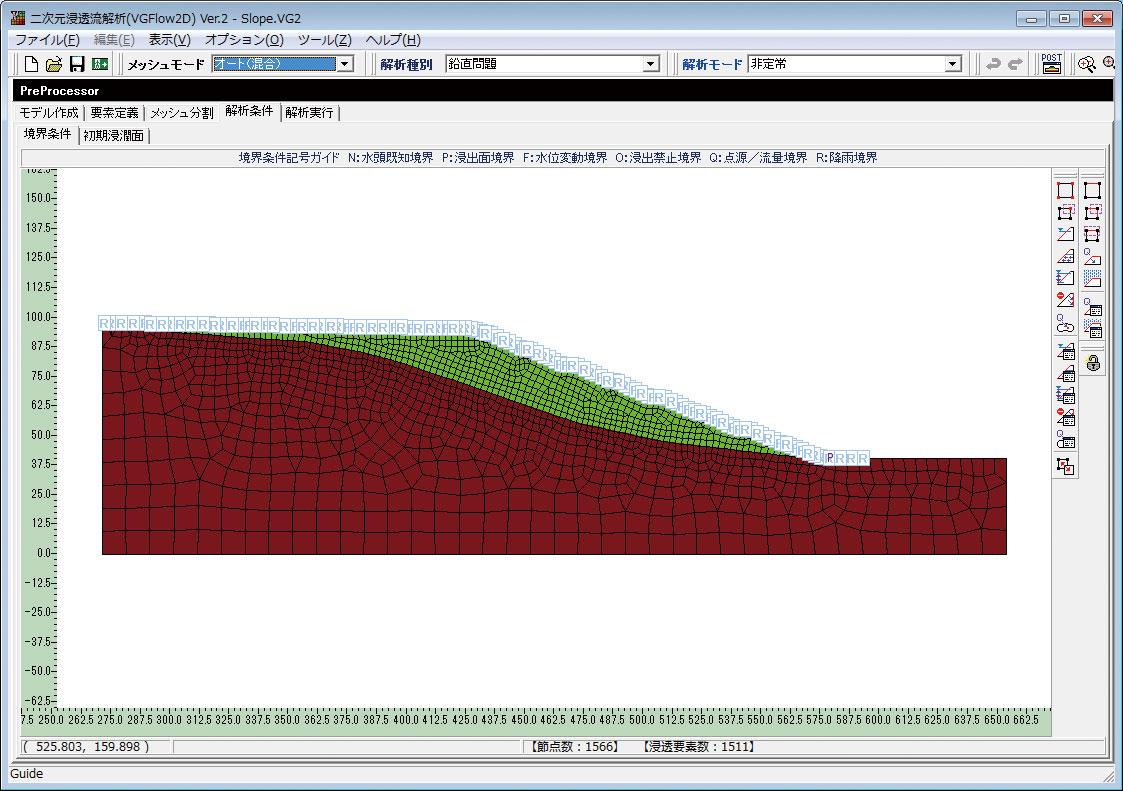Viewport: 1123px width, 791px height.
Task: Set a Q flow boundary on the slope edge
Action: [1092, 257]
